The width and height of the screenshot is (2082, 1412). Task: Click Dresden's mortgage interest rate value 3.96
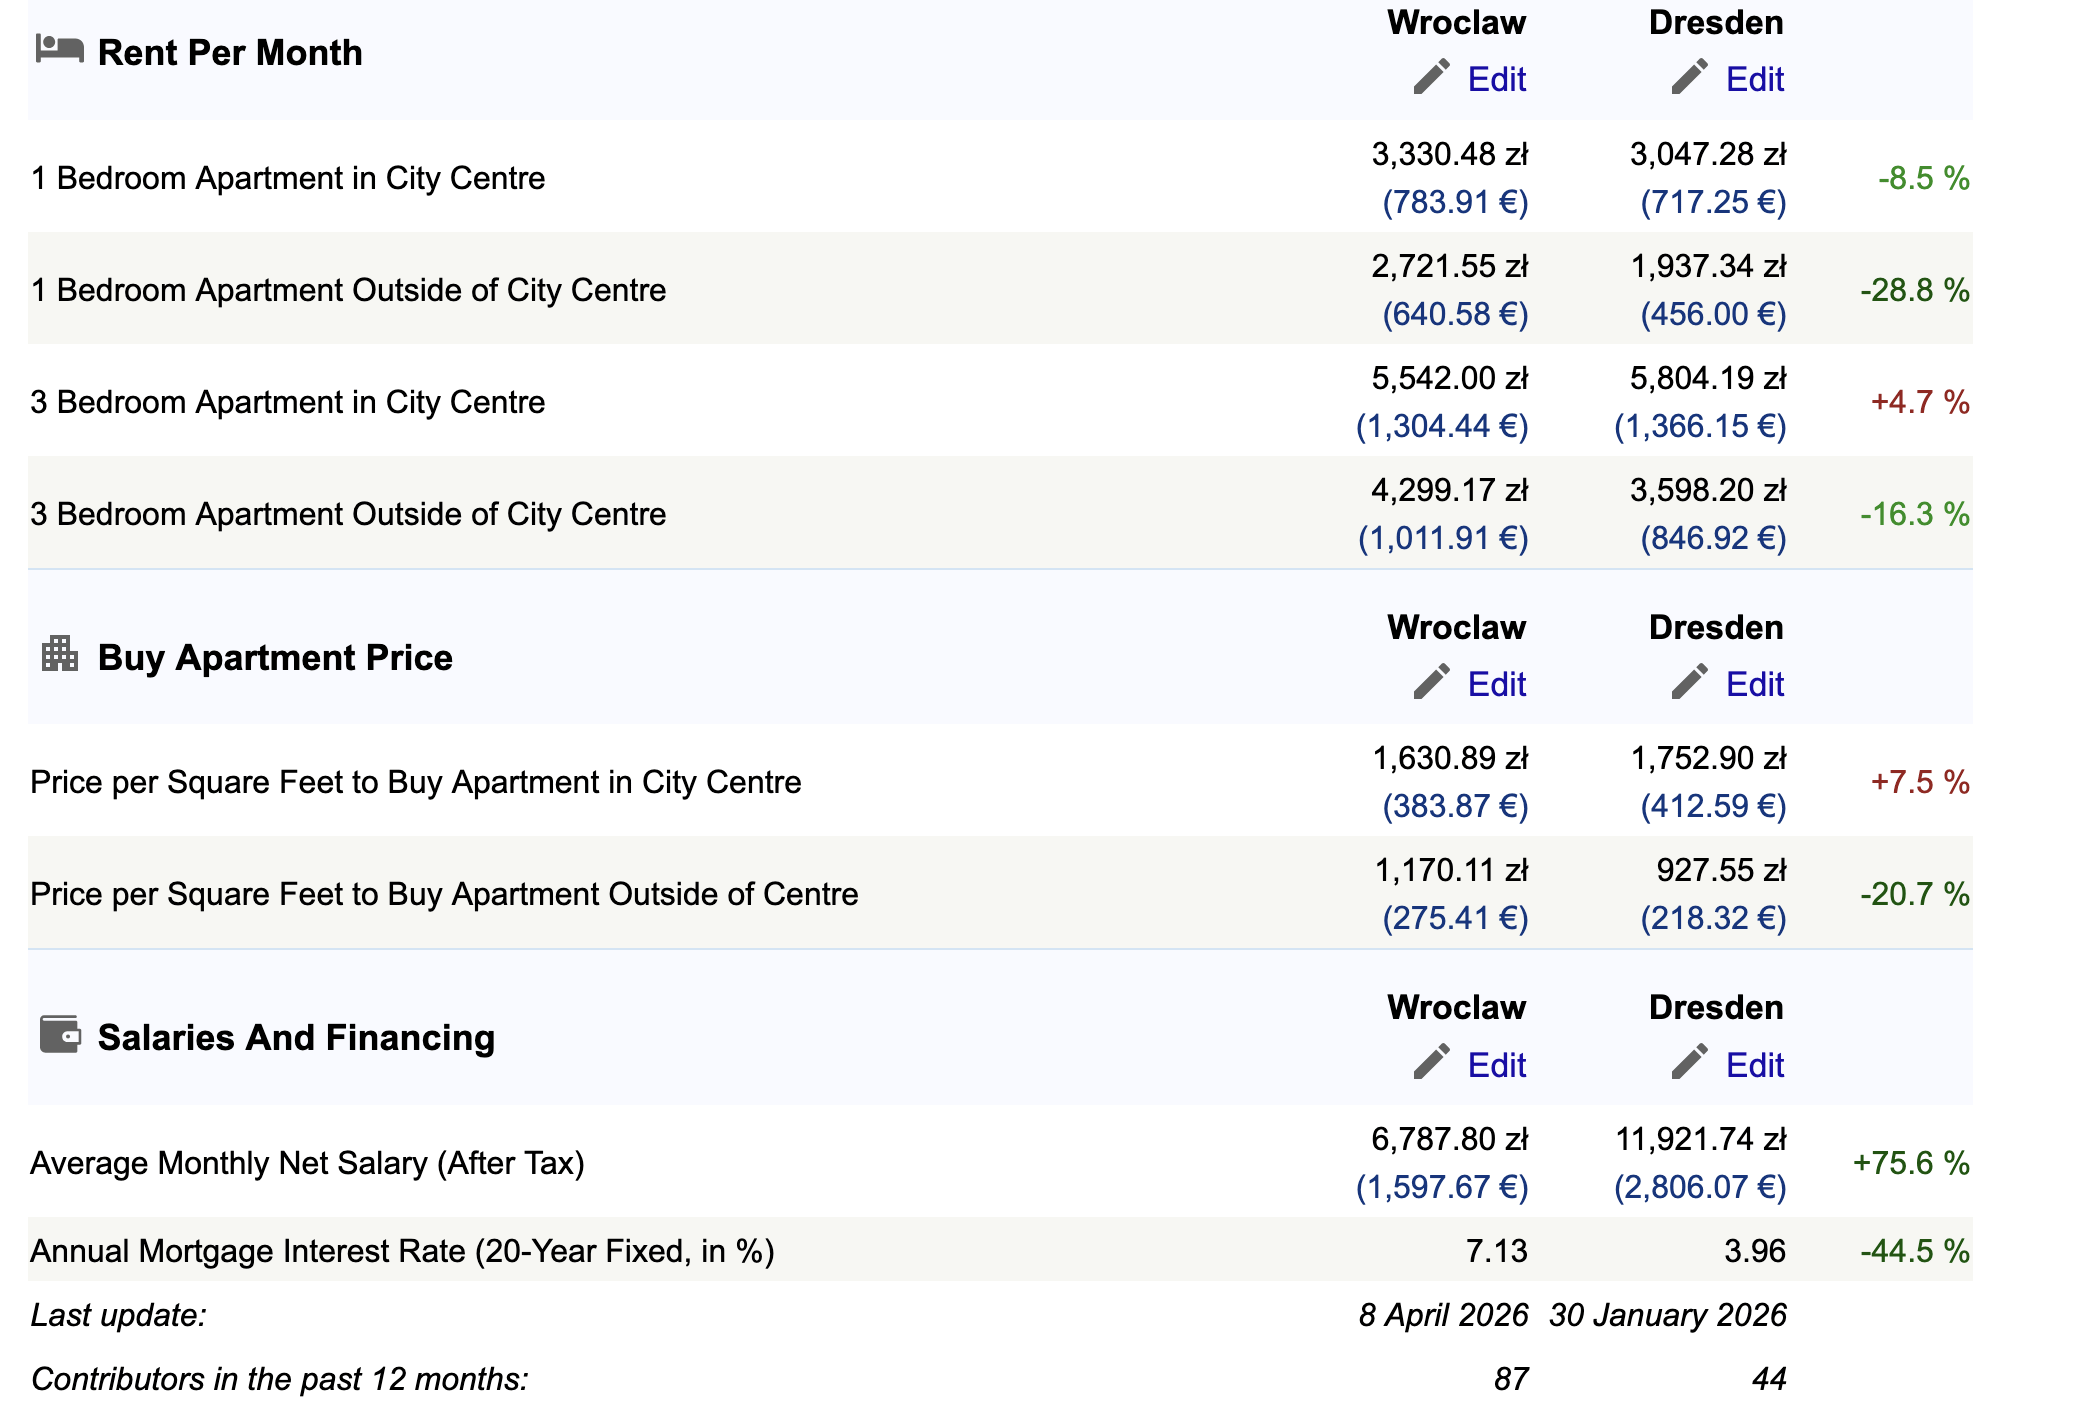click(x=1754, y=1251)
